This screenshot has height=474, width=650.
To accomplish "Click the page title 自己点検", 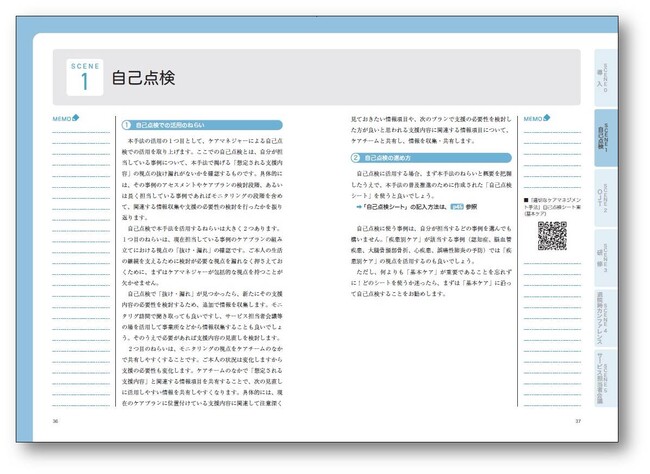I will 143,78.
